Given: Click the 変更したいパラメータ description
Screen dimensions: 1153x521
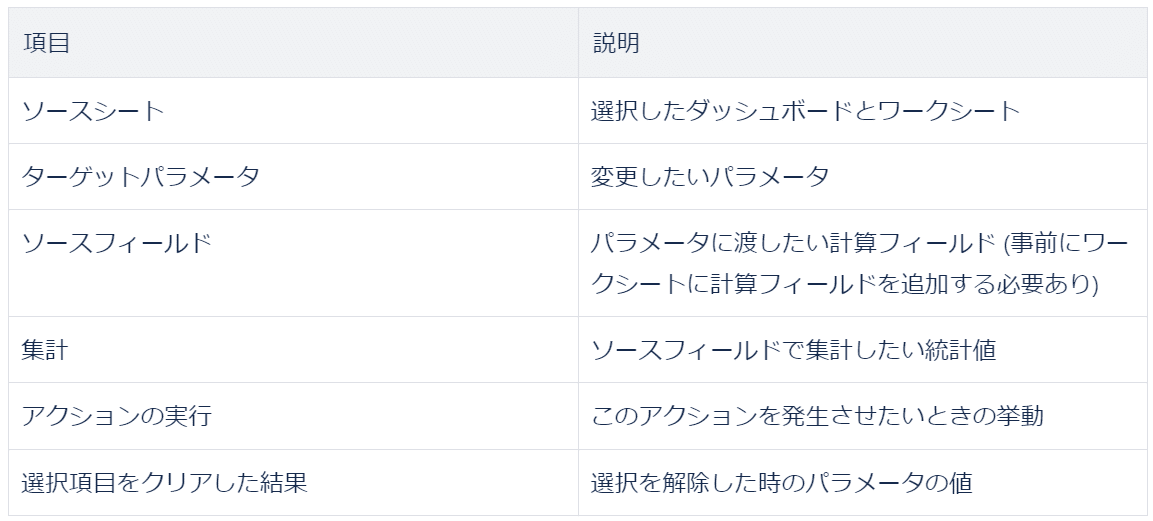Looking at the screenshot, I should (710, 177).
